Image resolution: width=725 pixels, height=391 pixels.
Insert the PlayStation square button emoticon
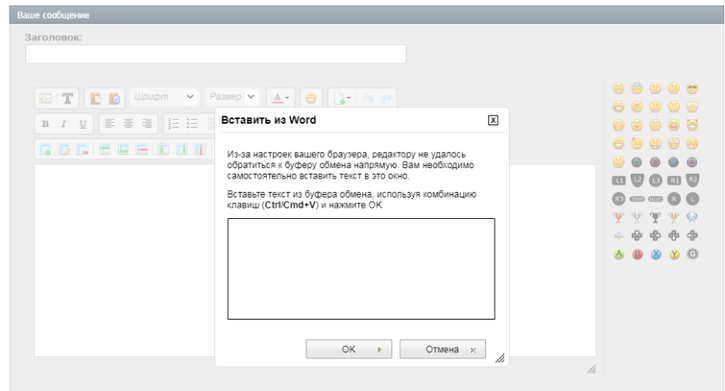pos(692,162)
